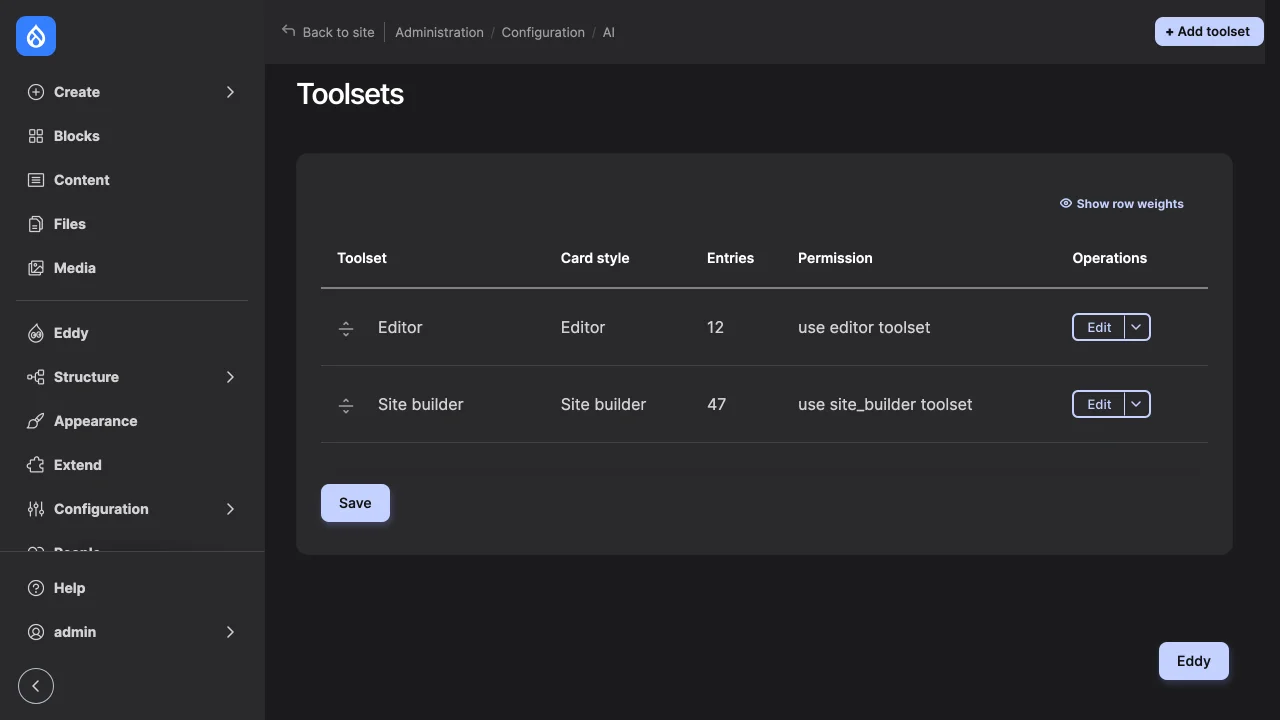Expand the Create submenu chevron

(230, 92)
